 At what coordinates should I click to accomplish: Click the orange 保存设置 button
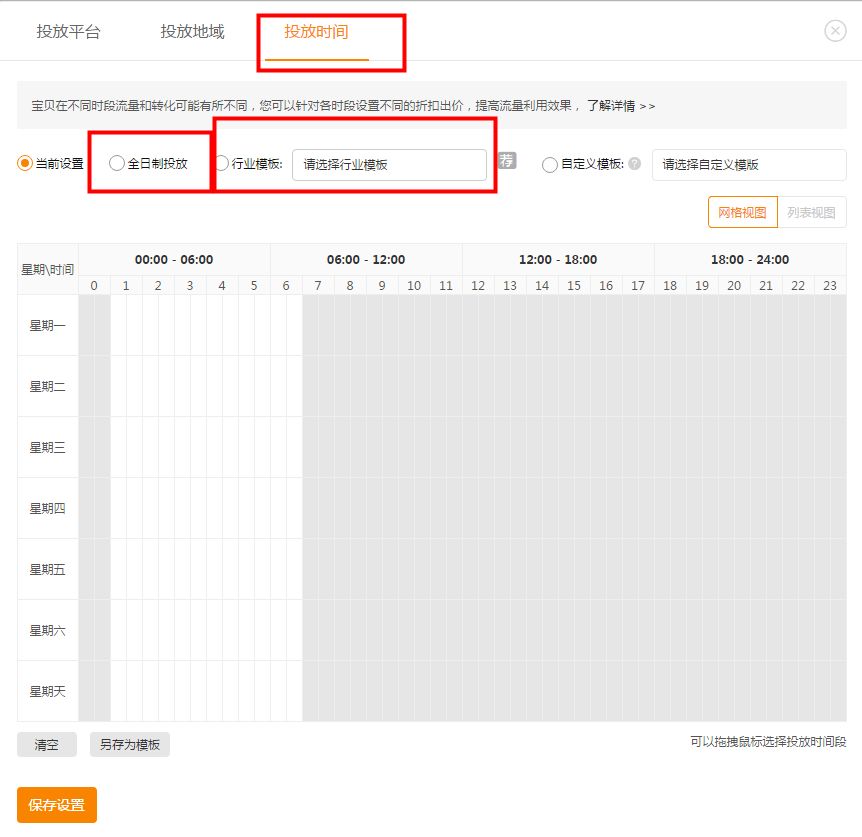point(56,804)
